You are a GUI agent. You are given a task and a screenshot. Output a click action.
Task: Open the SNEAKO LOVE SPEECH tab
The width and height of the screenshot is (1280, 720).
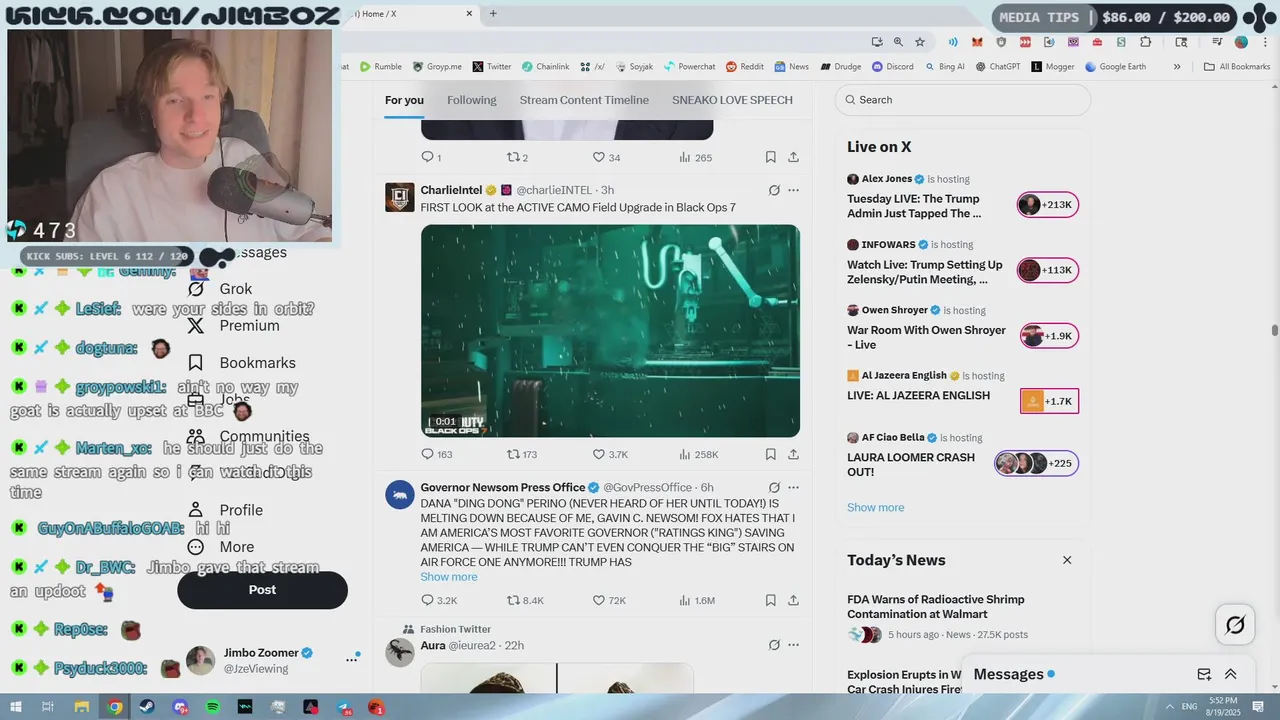point(732,100)
